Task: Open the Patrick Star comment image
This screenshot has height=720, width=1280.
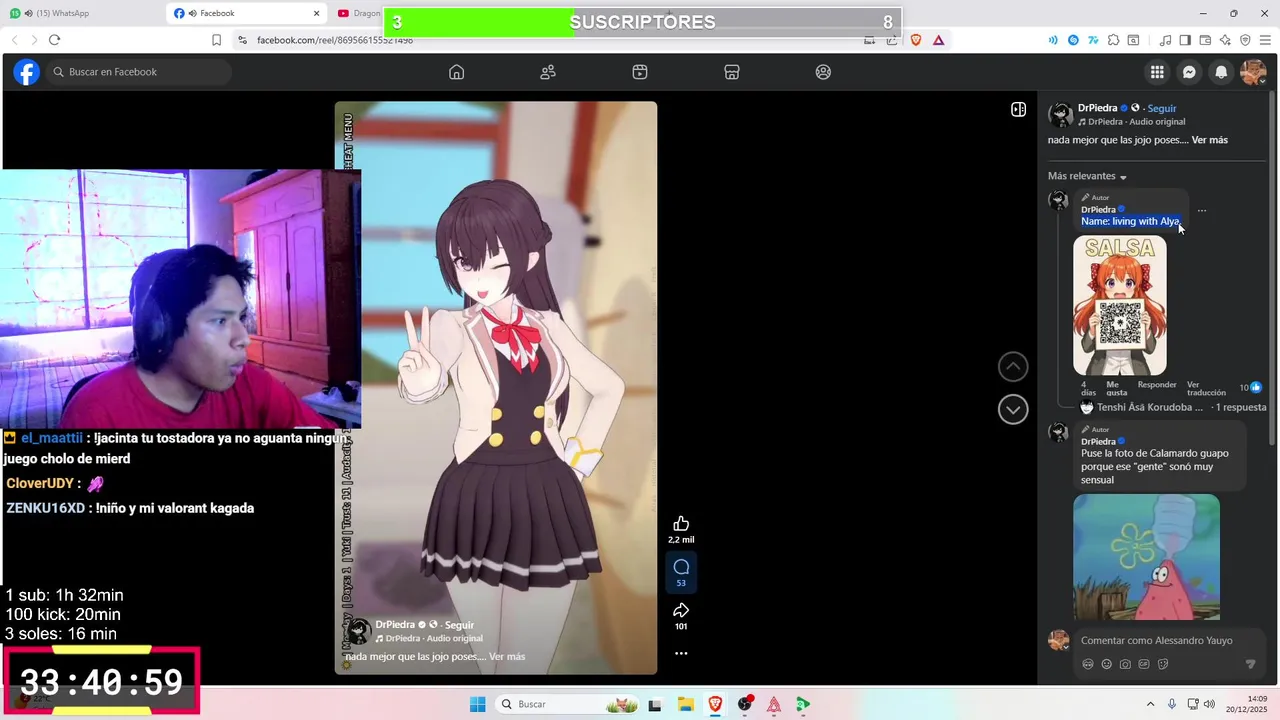Action: [x=1146, y=557]
